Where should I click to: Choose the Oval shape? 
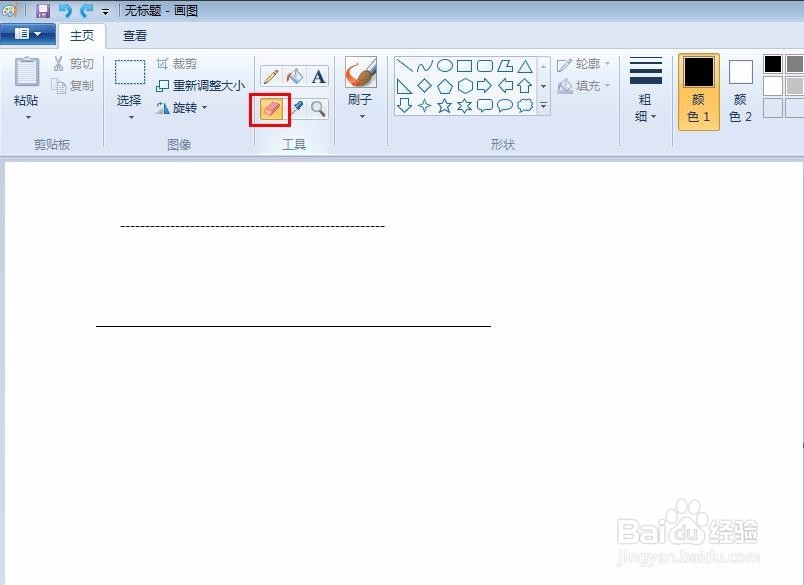coord(445,66)
